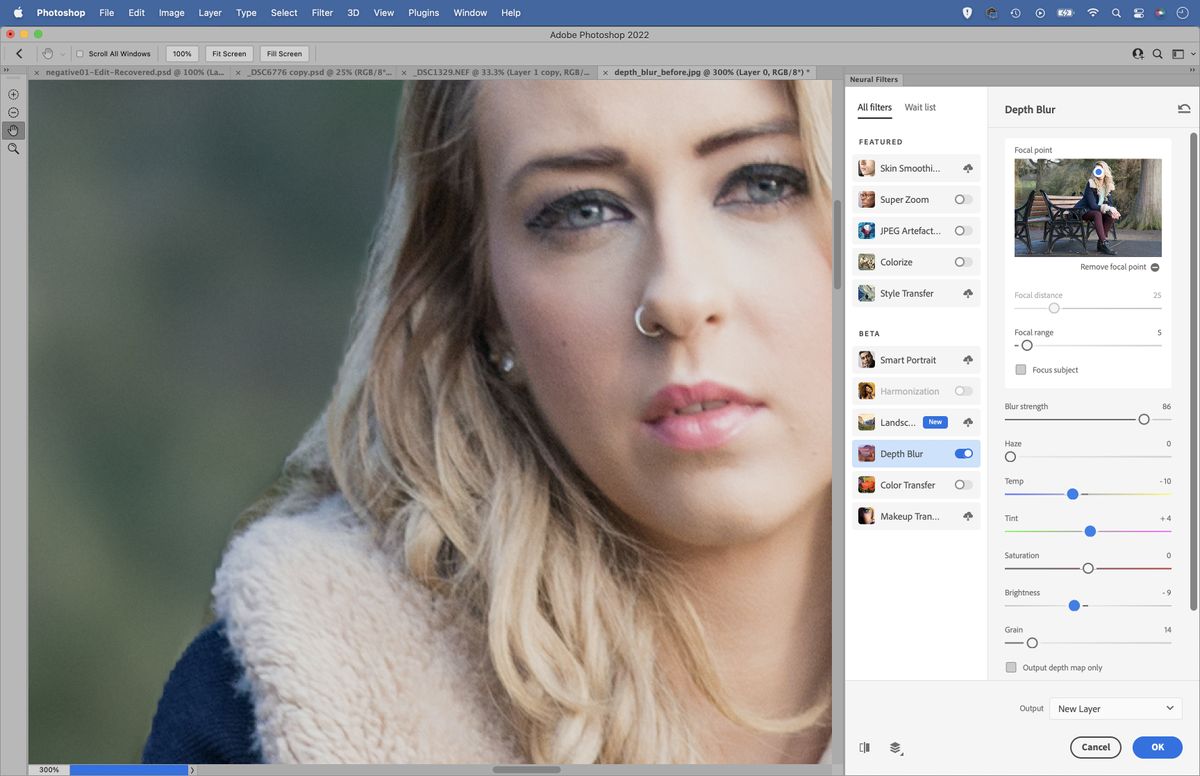The height and width of the screenshot is (776, 1200).
Task: Switch to the Wait list tab
Action: pyautogui.click(x=919, y=107)
